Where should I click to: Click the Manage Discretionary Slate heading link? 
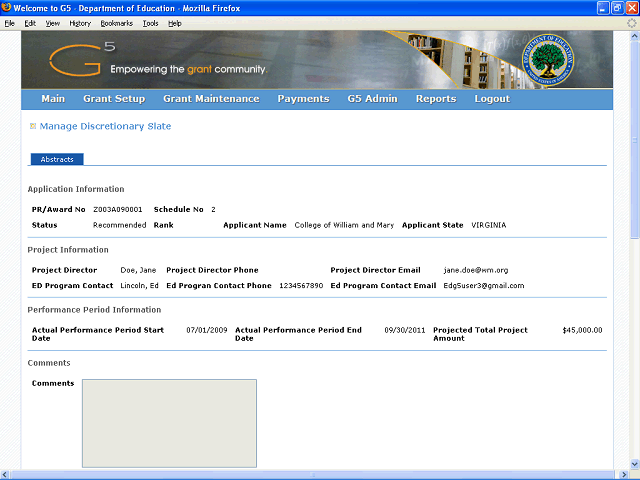coord(105,126)
